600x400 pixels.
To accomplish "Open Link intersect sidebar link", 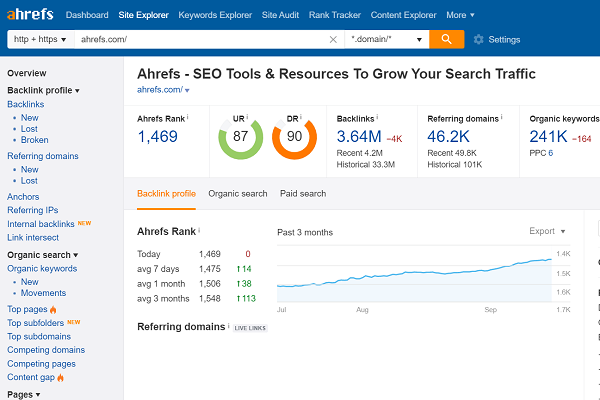I will (33, 237).
